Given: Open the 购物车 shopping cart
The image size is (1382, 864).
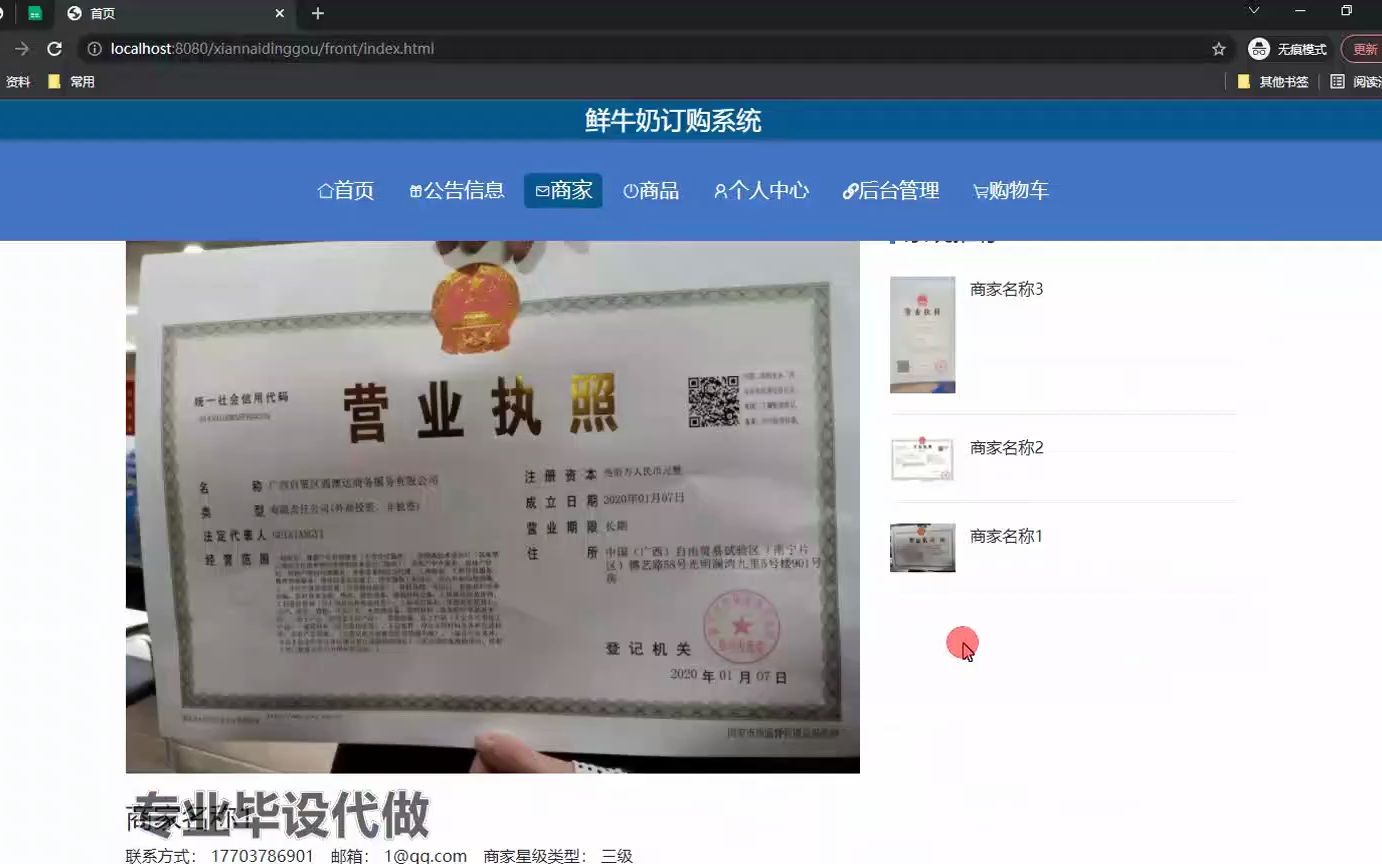Looking at the screenshot, I should pos(1010,190).
